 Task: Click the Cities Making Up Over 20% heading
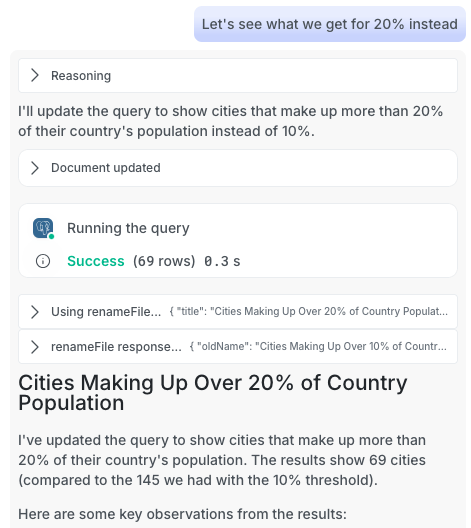pos(212,393)
